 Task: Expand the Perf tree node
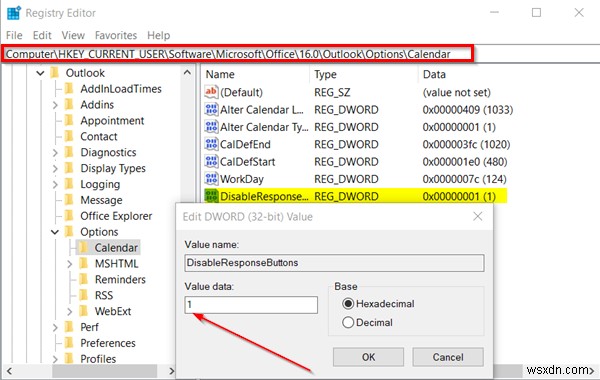tap(55, 327)
